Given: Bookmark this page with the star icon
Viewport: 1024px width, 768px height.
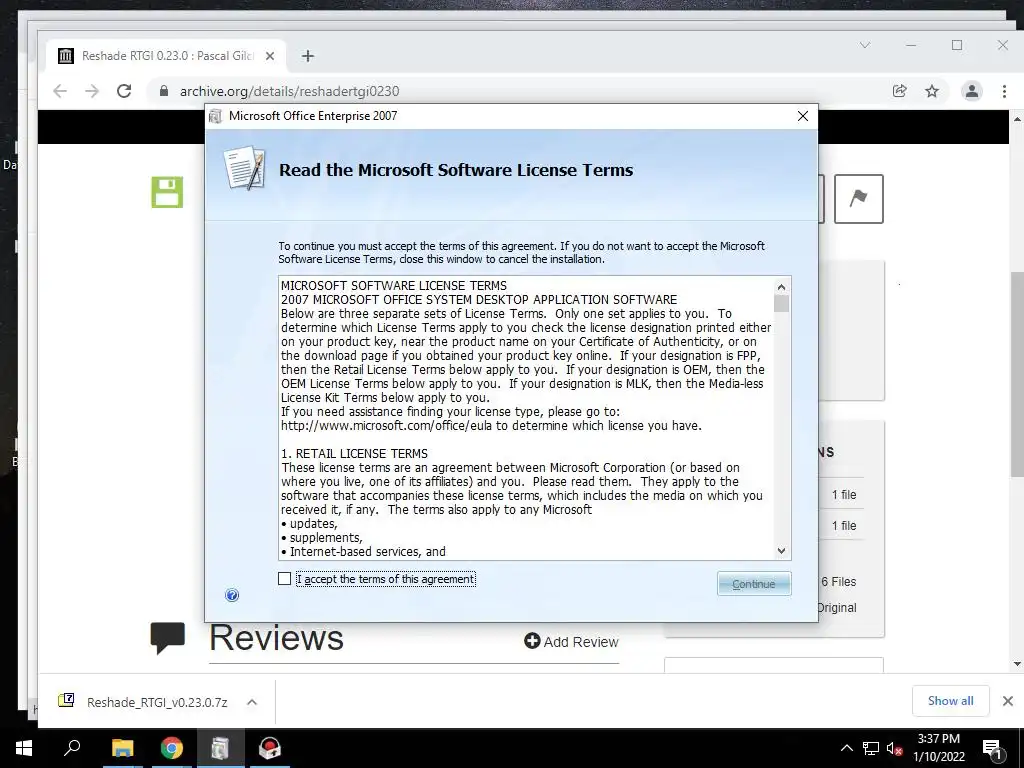Looking at the screenshot, I should click(932, 91).
